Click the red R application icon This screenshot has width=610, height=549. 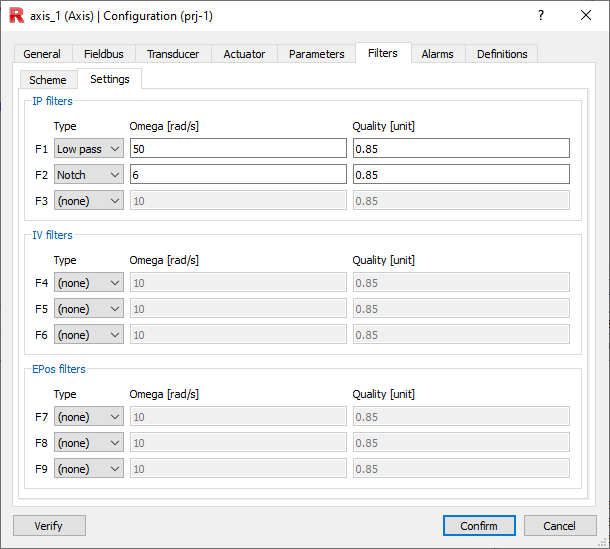pos(16,16)
